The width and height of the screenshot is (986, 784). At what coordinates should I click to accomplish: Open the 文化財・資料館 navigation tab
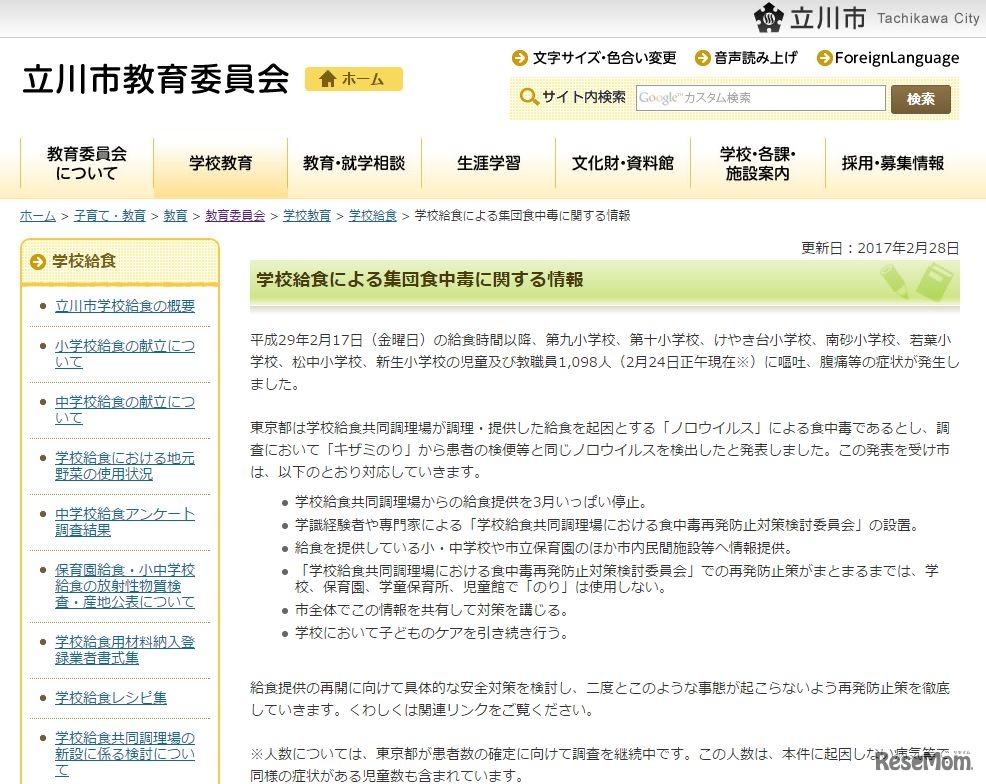pos(622,164)
